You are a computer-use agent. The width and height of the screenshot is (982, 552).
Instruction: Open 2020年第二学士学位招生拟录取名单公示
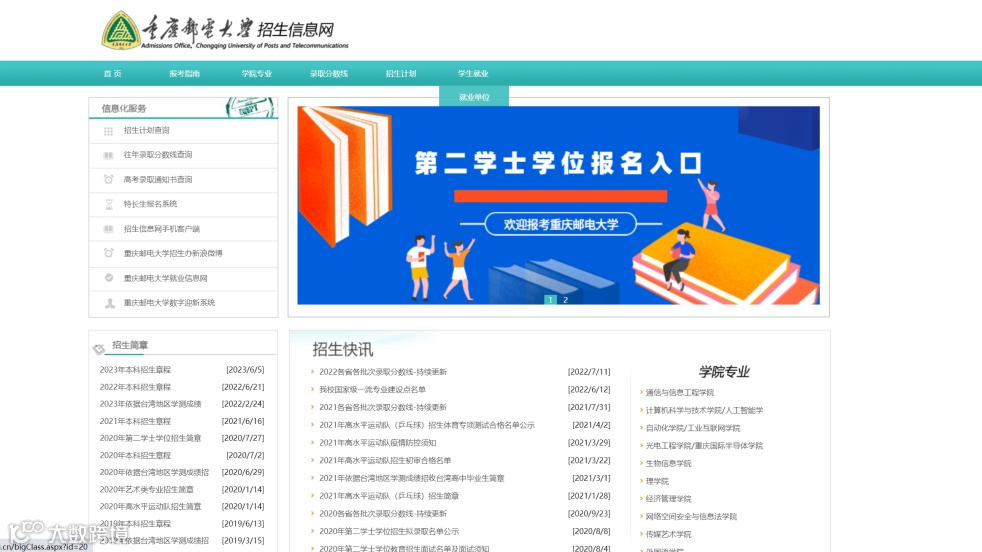[389, 531]
